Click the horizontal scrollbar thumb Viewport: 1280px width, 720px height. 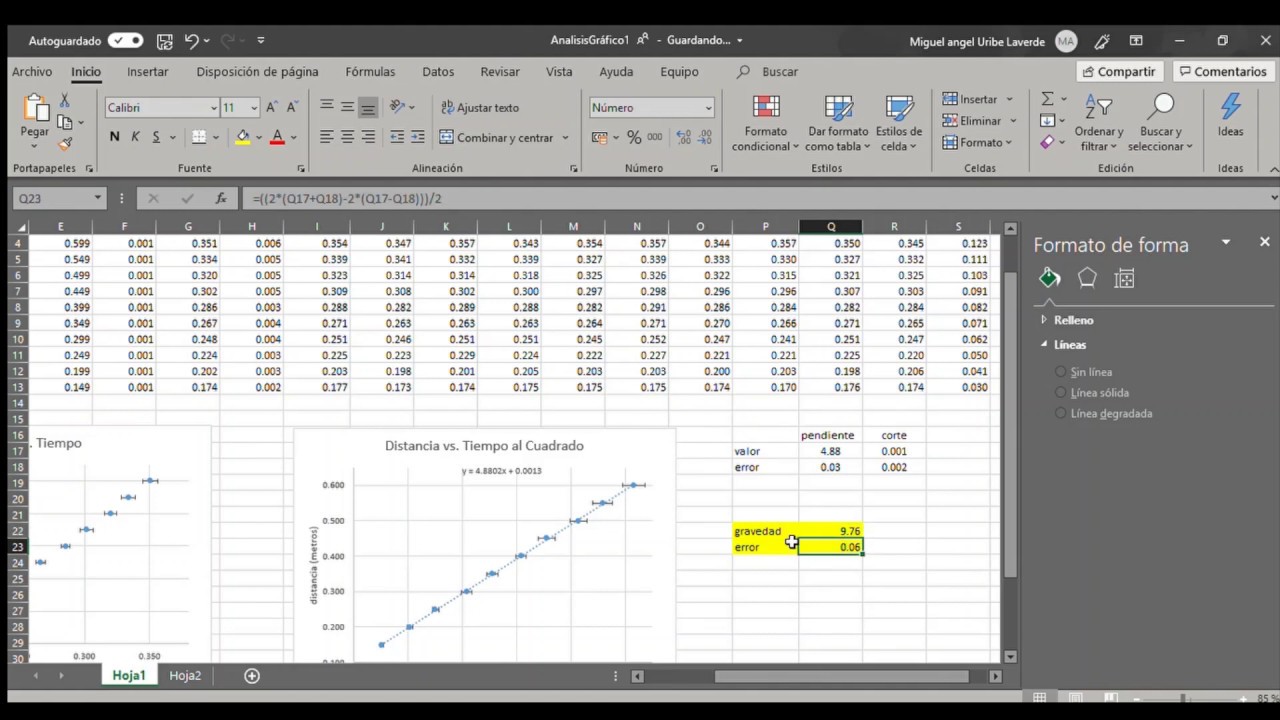[x=841, y=677]
